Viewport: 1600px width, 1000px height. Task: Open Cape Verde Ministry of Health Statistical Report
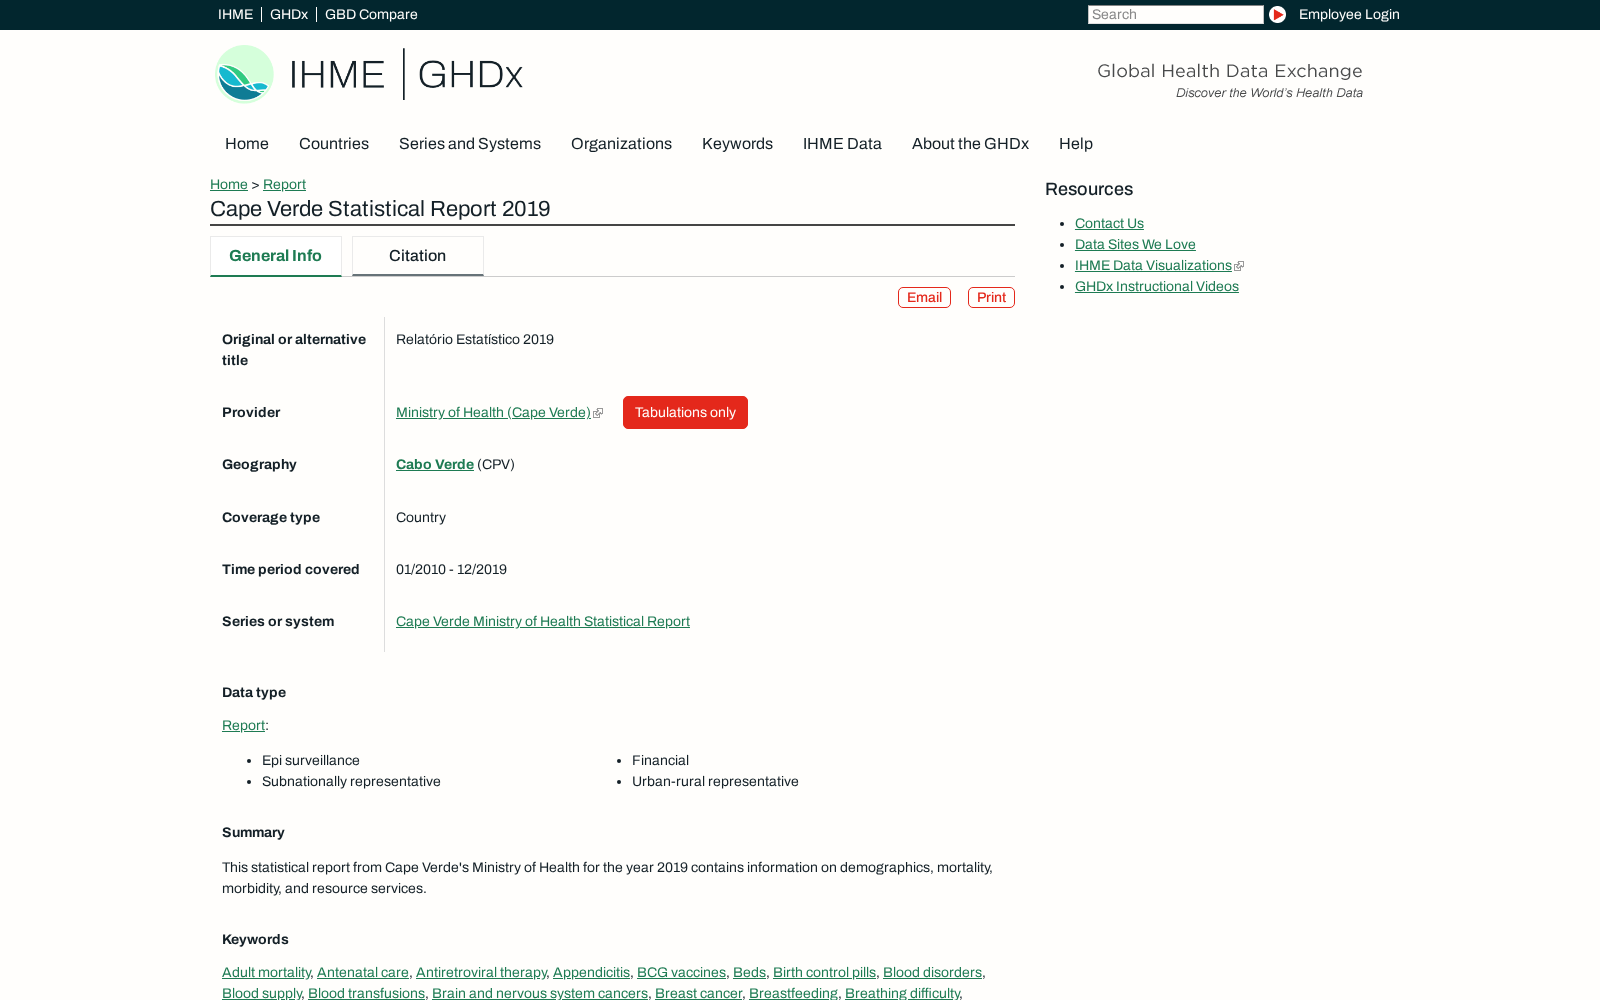543,621
